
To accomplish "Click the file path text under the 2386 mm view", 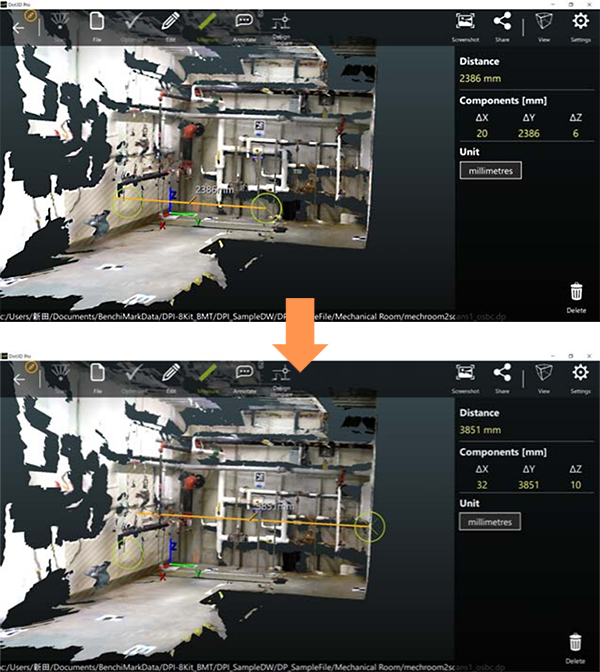I will tap(253, 317).
